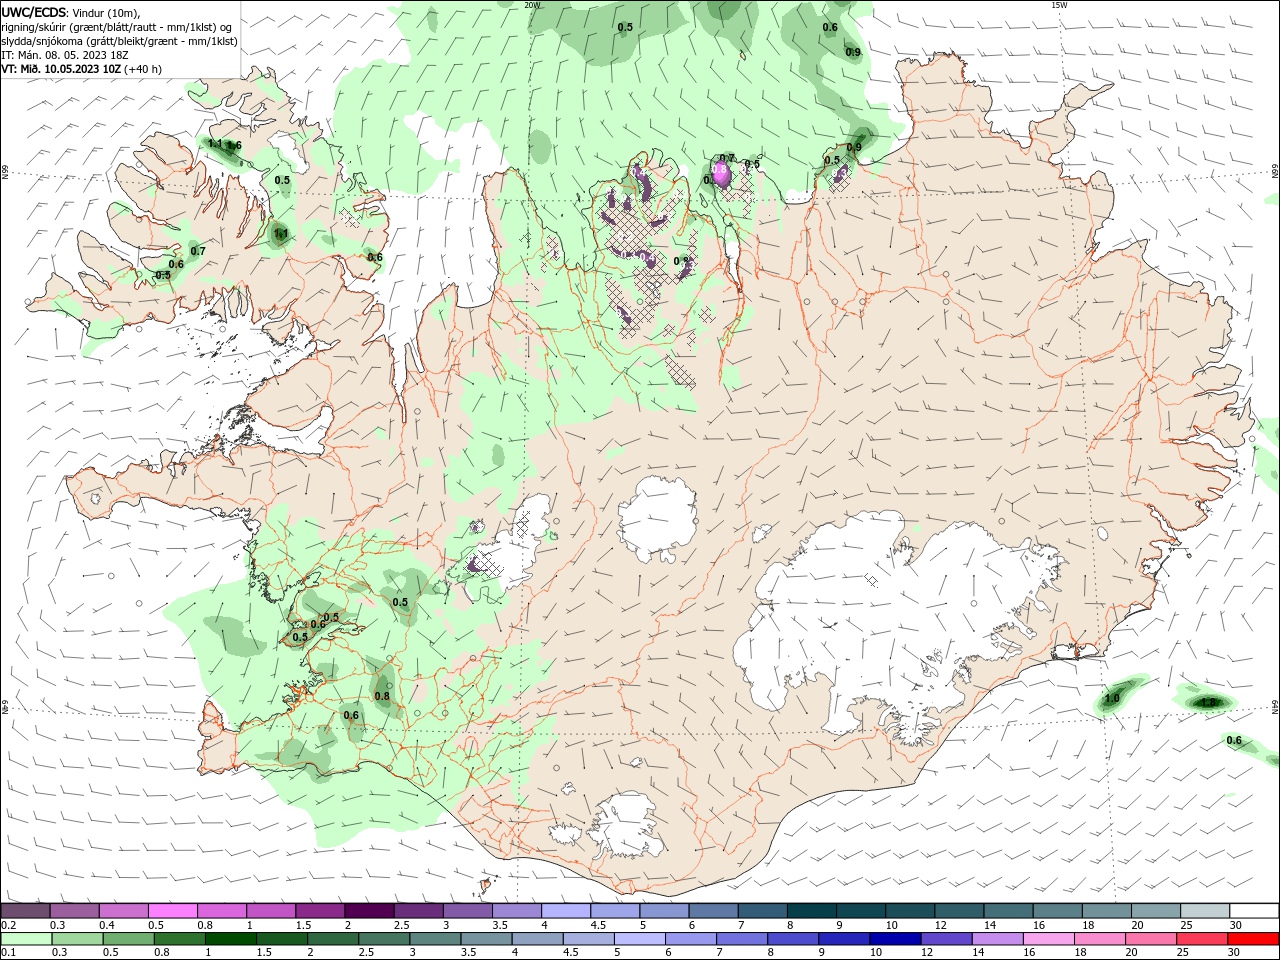Click the lilac 14 swatch in rain legend
1280x960 pixels.
tap(998, 939)
